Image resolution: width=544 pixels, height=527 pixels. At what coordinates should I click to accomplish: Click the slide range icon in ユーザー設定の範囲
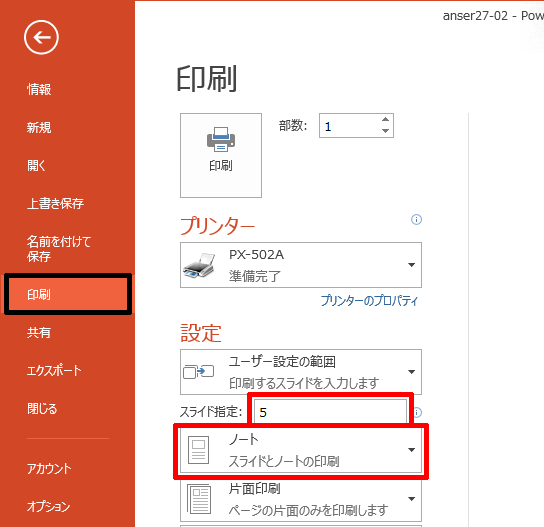198,372
